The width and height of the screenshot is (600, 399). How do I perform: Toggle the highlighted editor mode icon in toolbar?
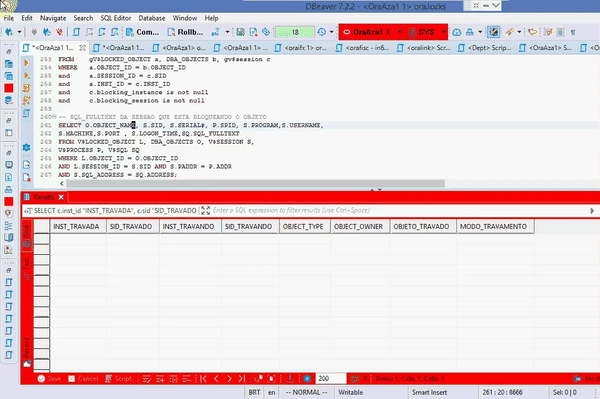tap(494, 32)
